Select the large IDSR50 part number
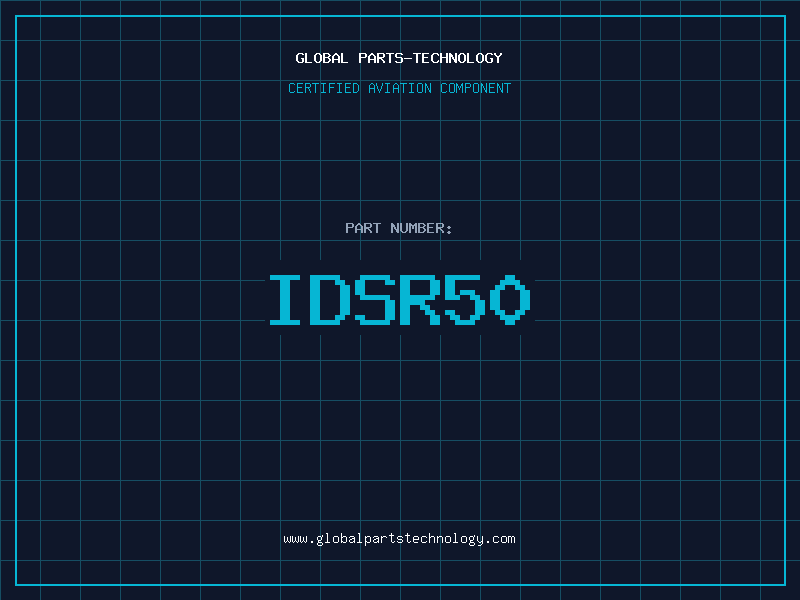Image resolution: width=800 pixels, height=600 pixels. click(399, 299)
